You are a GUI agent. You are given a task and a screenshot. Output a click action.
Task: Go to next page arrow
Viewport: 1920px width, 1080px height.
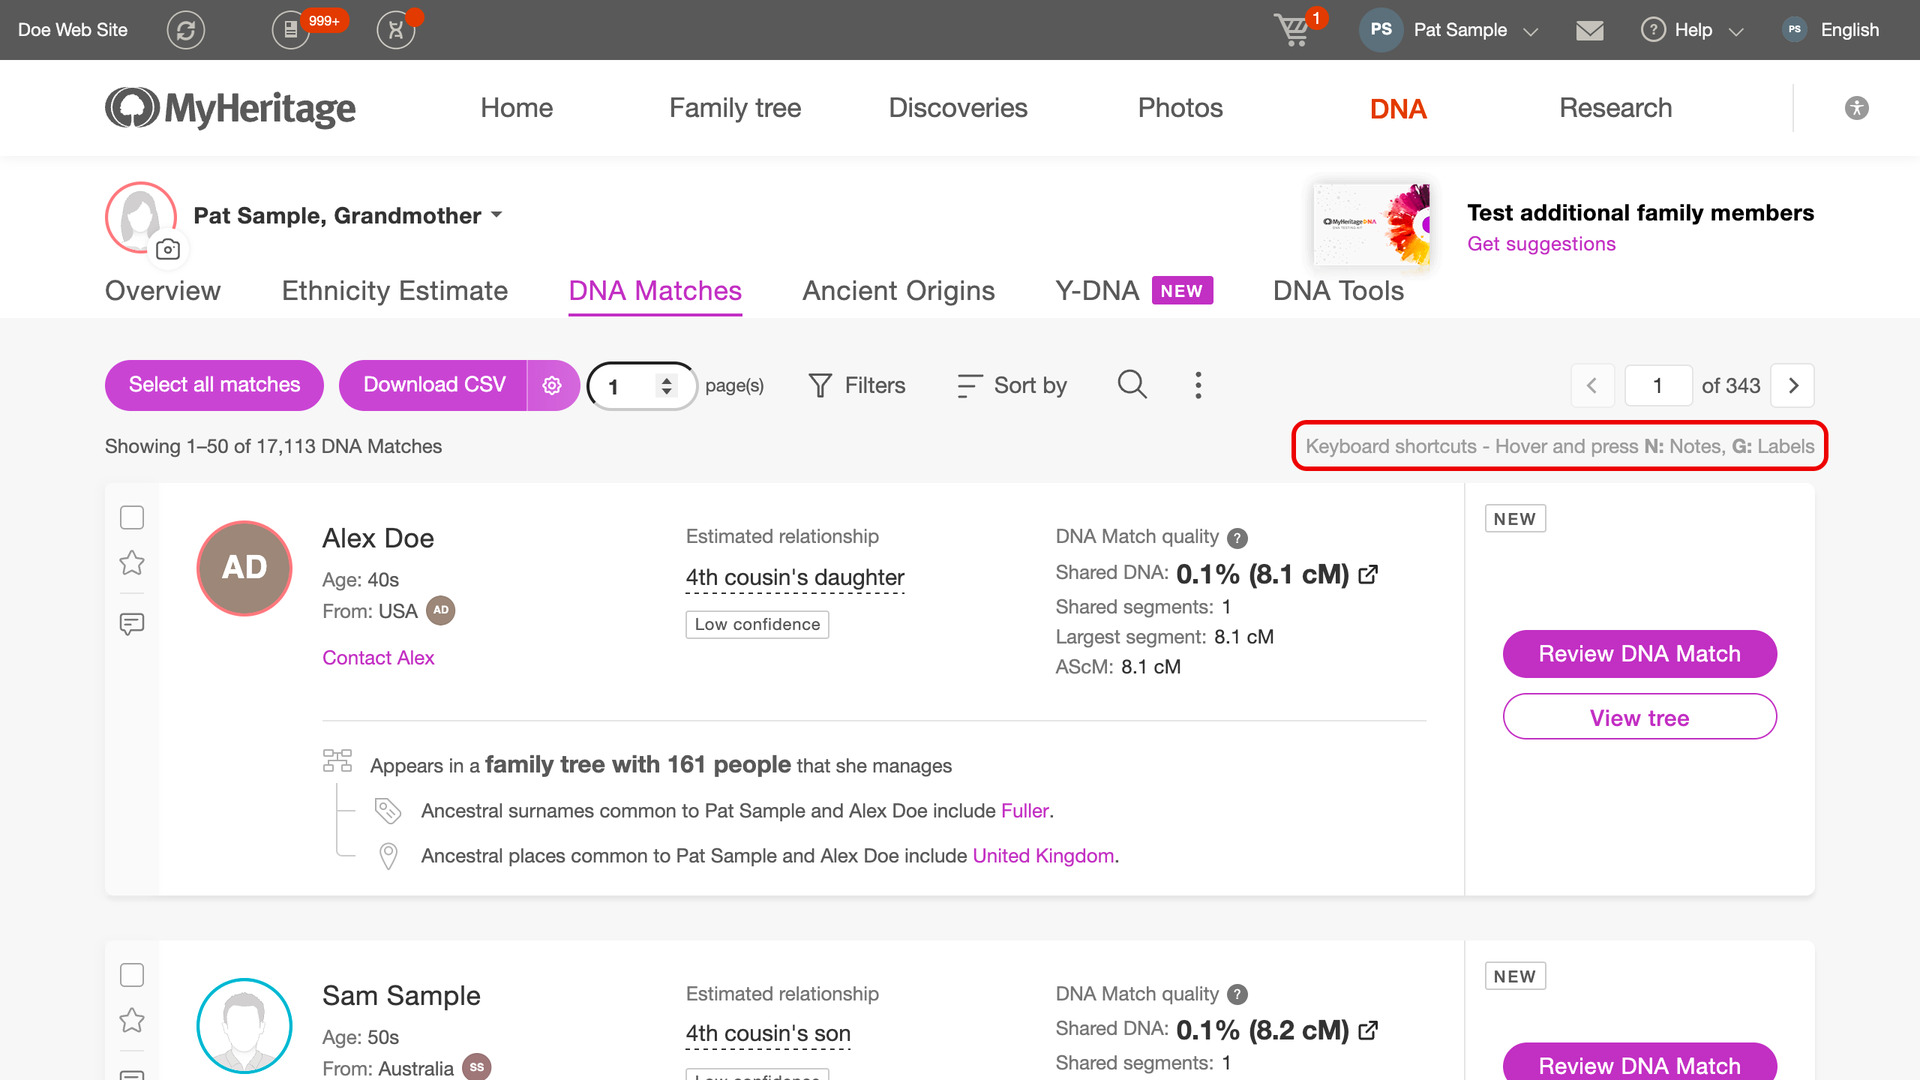click(x=1793, y=385)
